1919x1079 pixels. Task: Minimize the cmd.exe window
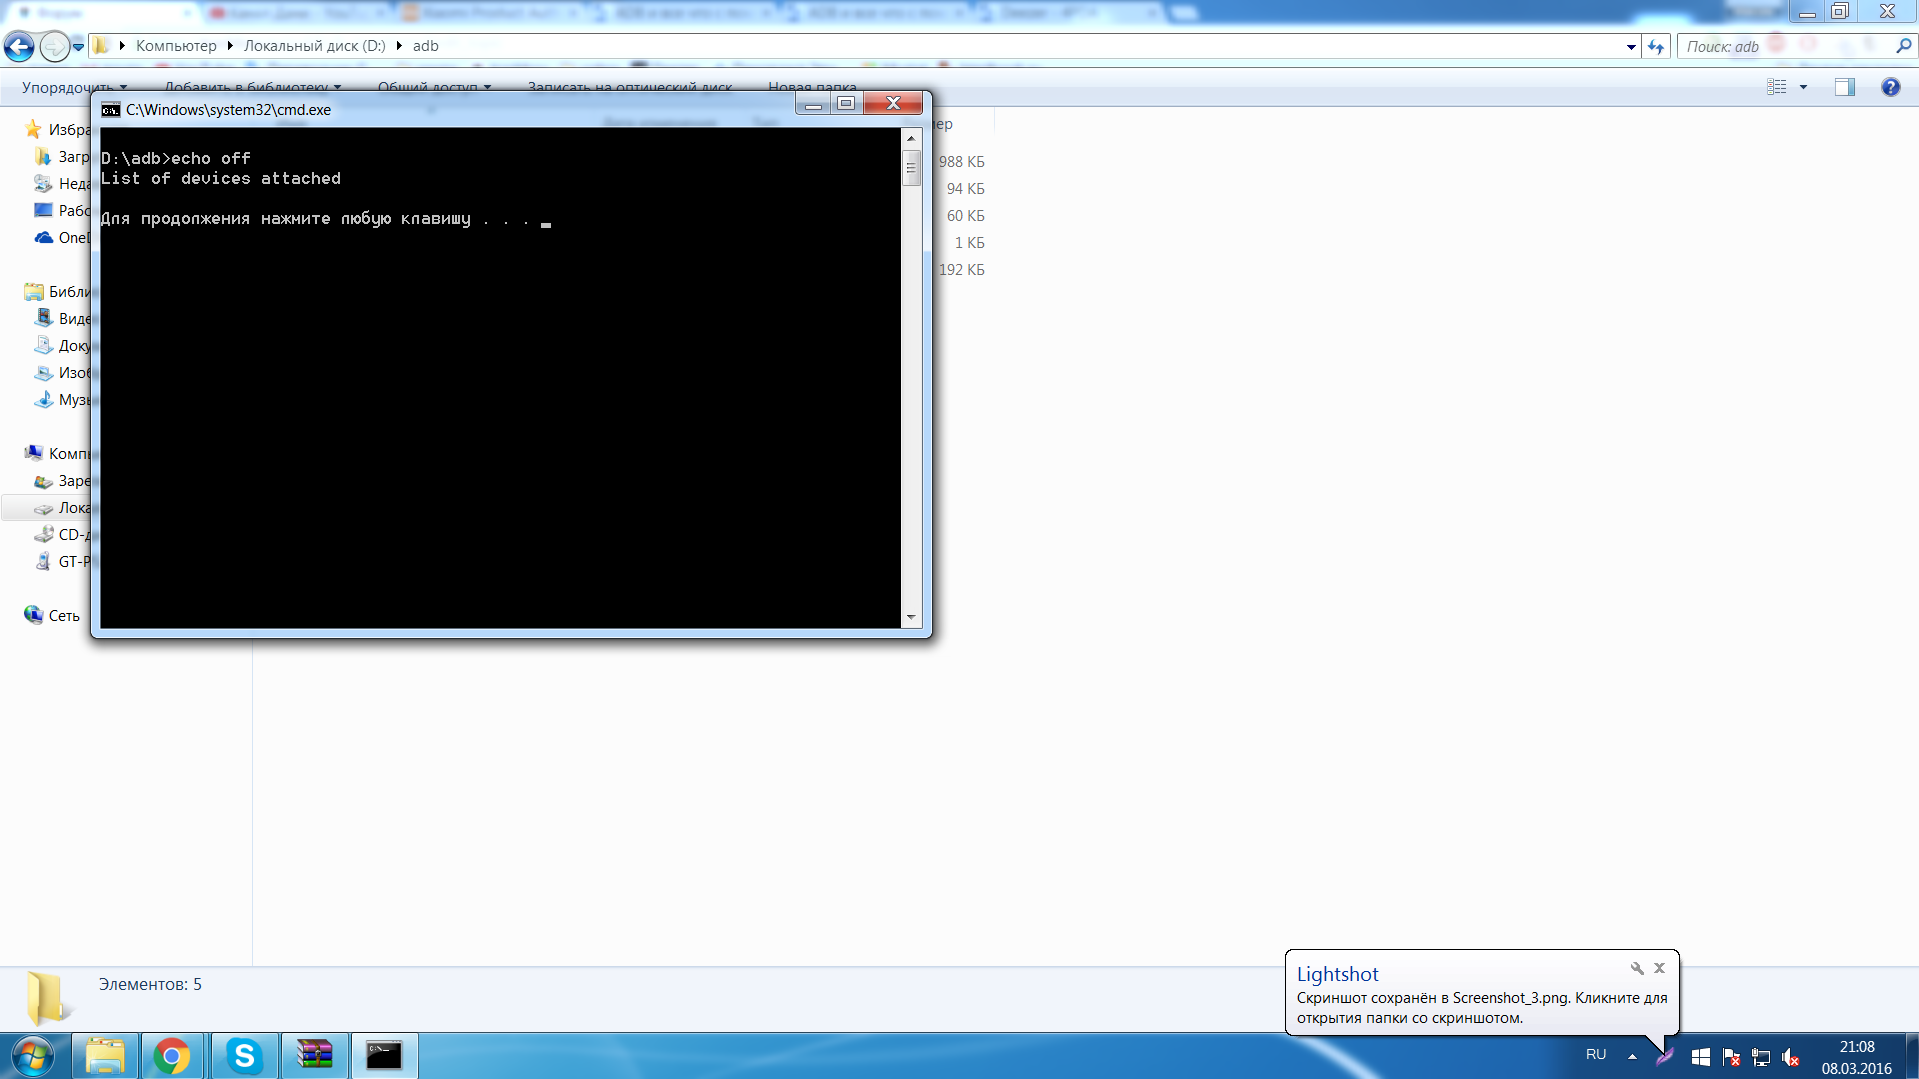click(x=814, y=104)
